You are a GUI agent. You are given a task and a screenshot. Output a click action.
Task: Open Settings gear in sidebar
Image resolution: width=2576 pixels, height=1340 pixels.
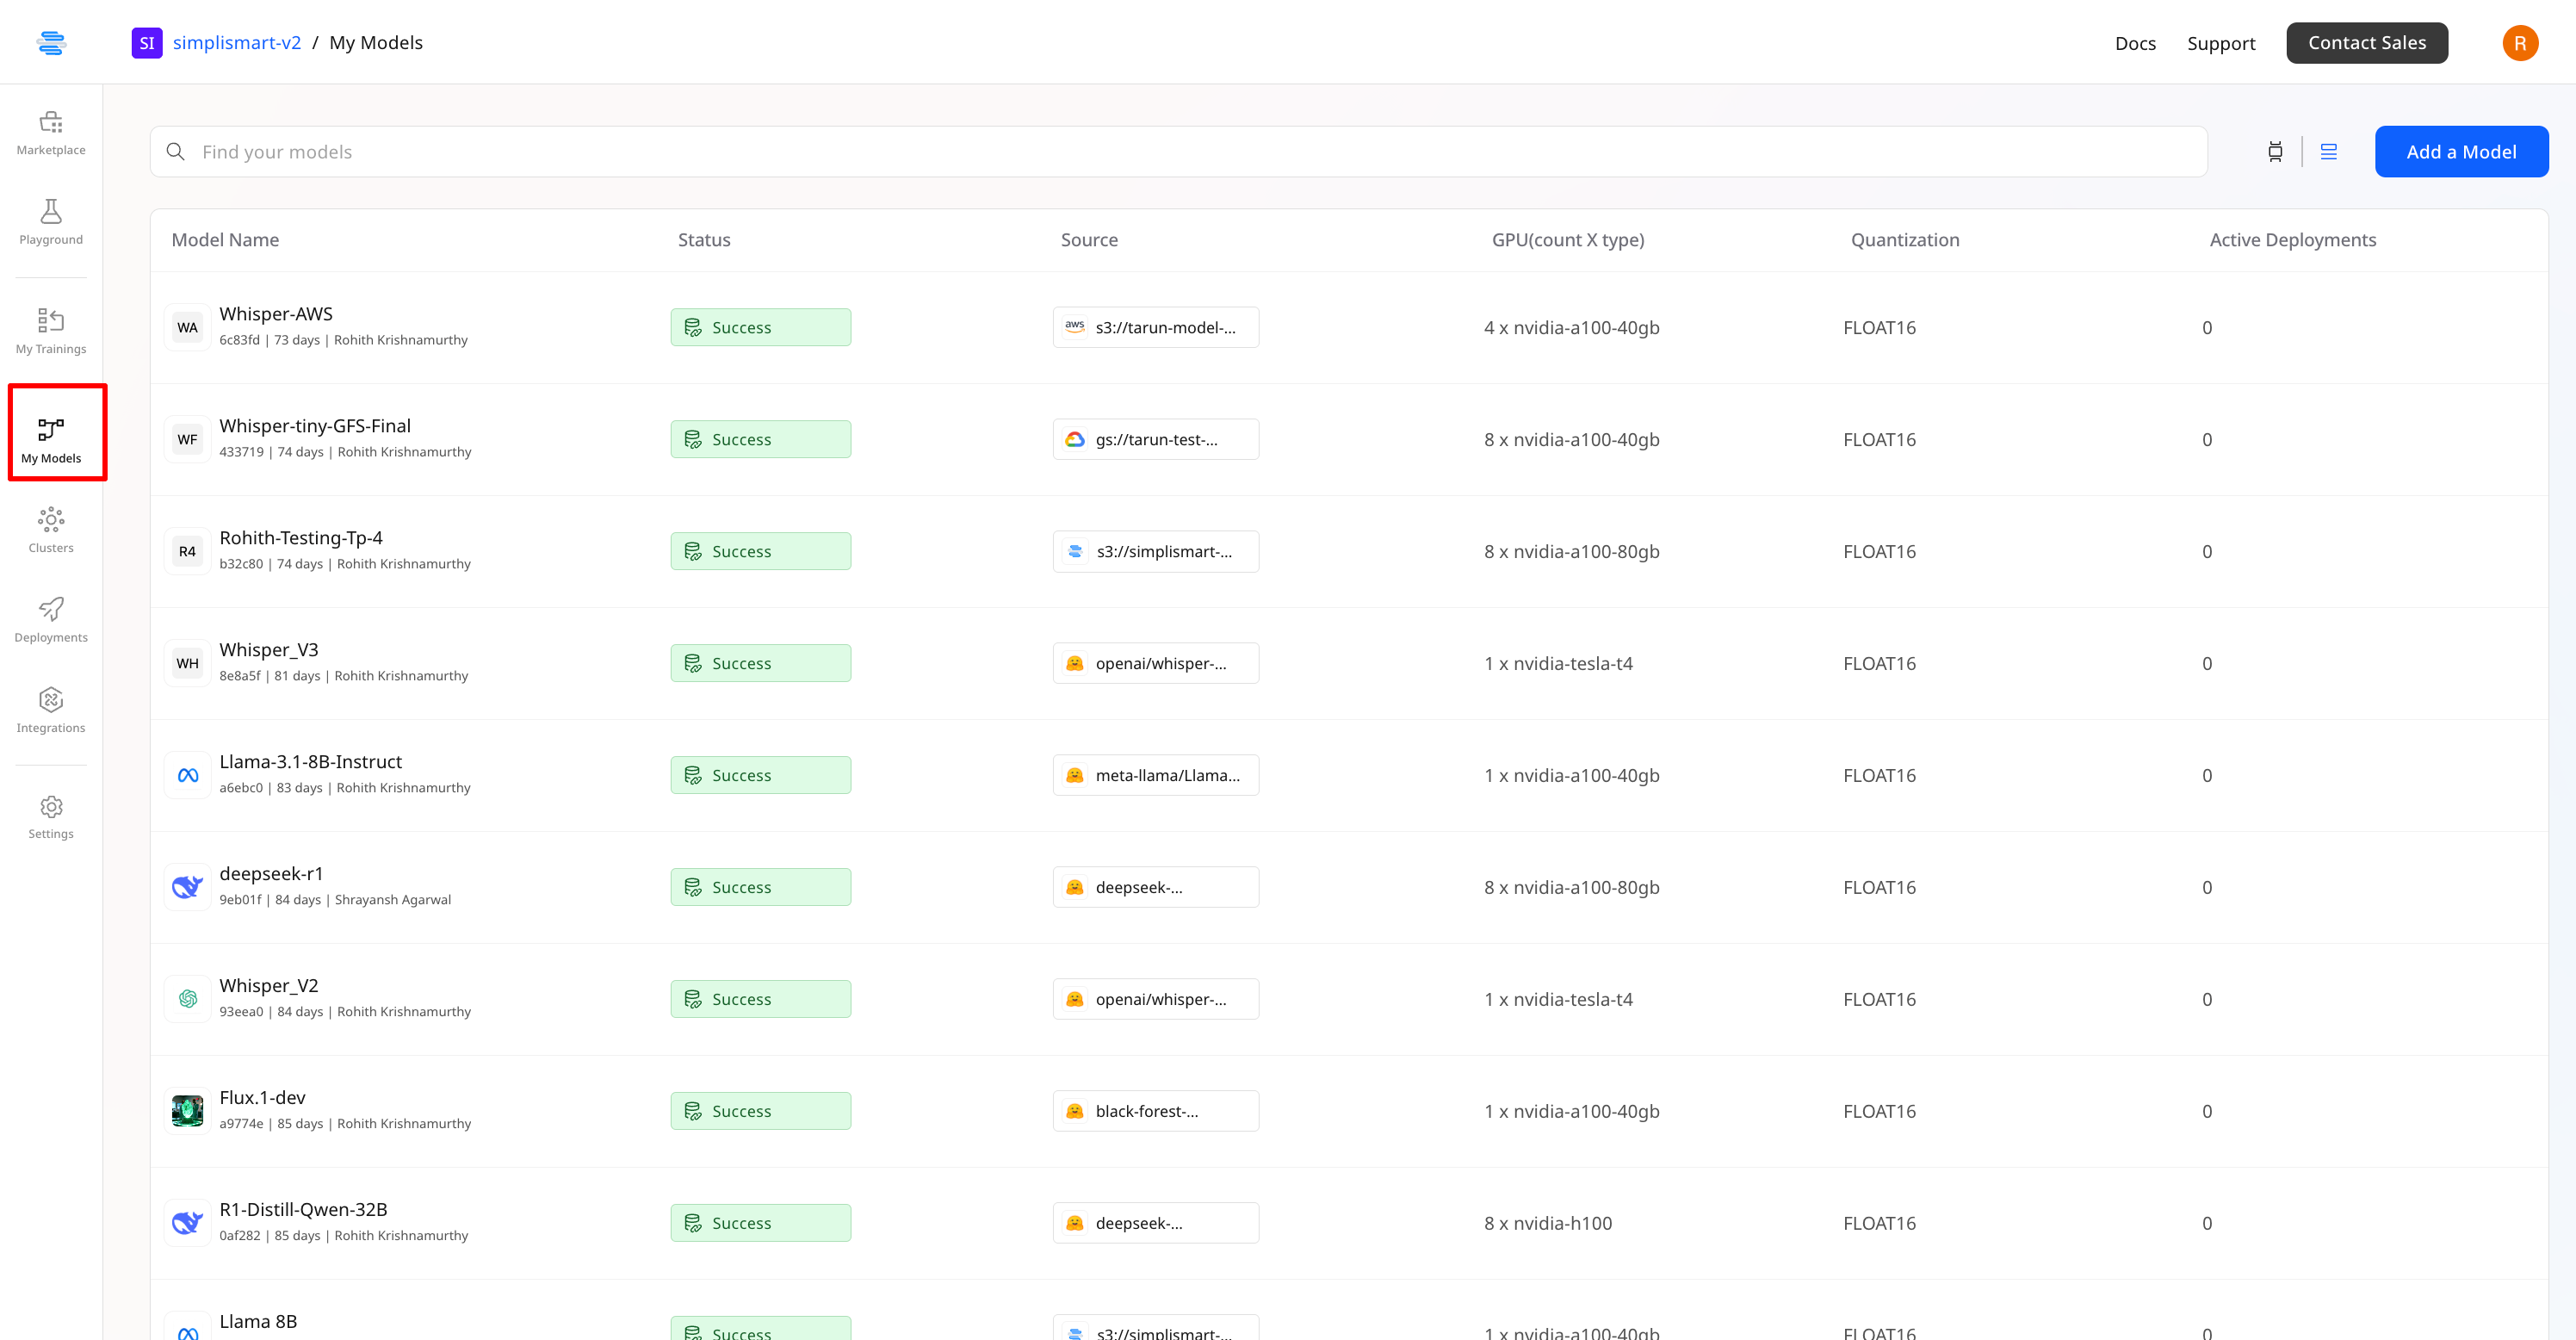click(x=51, y=816)
